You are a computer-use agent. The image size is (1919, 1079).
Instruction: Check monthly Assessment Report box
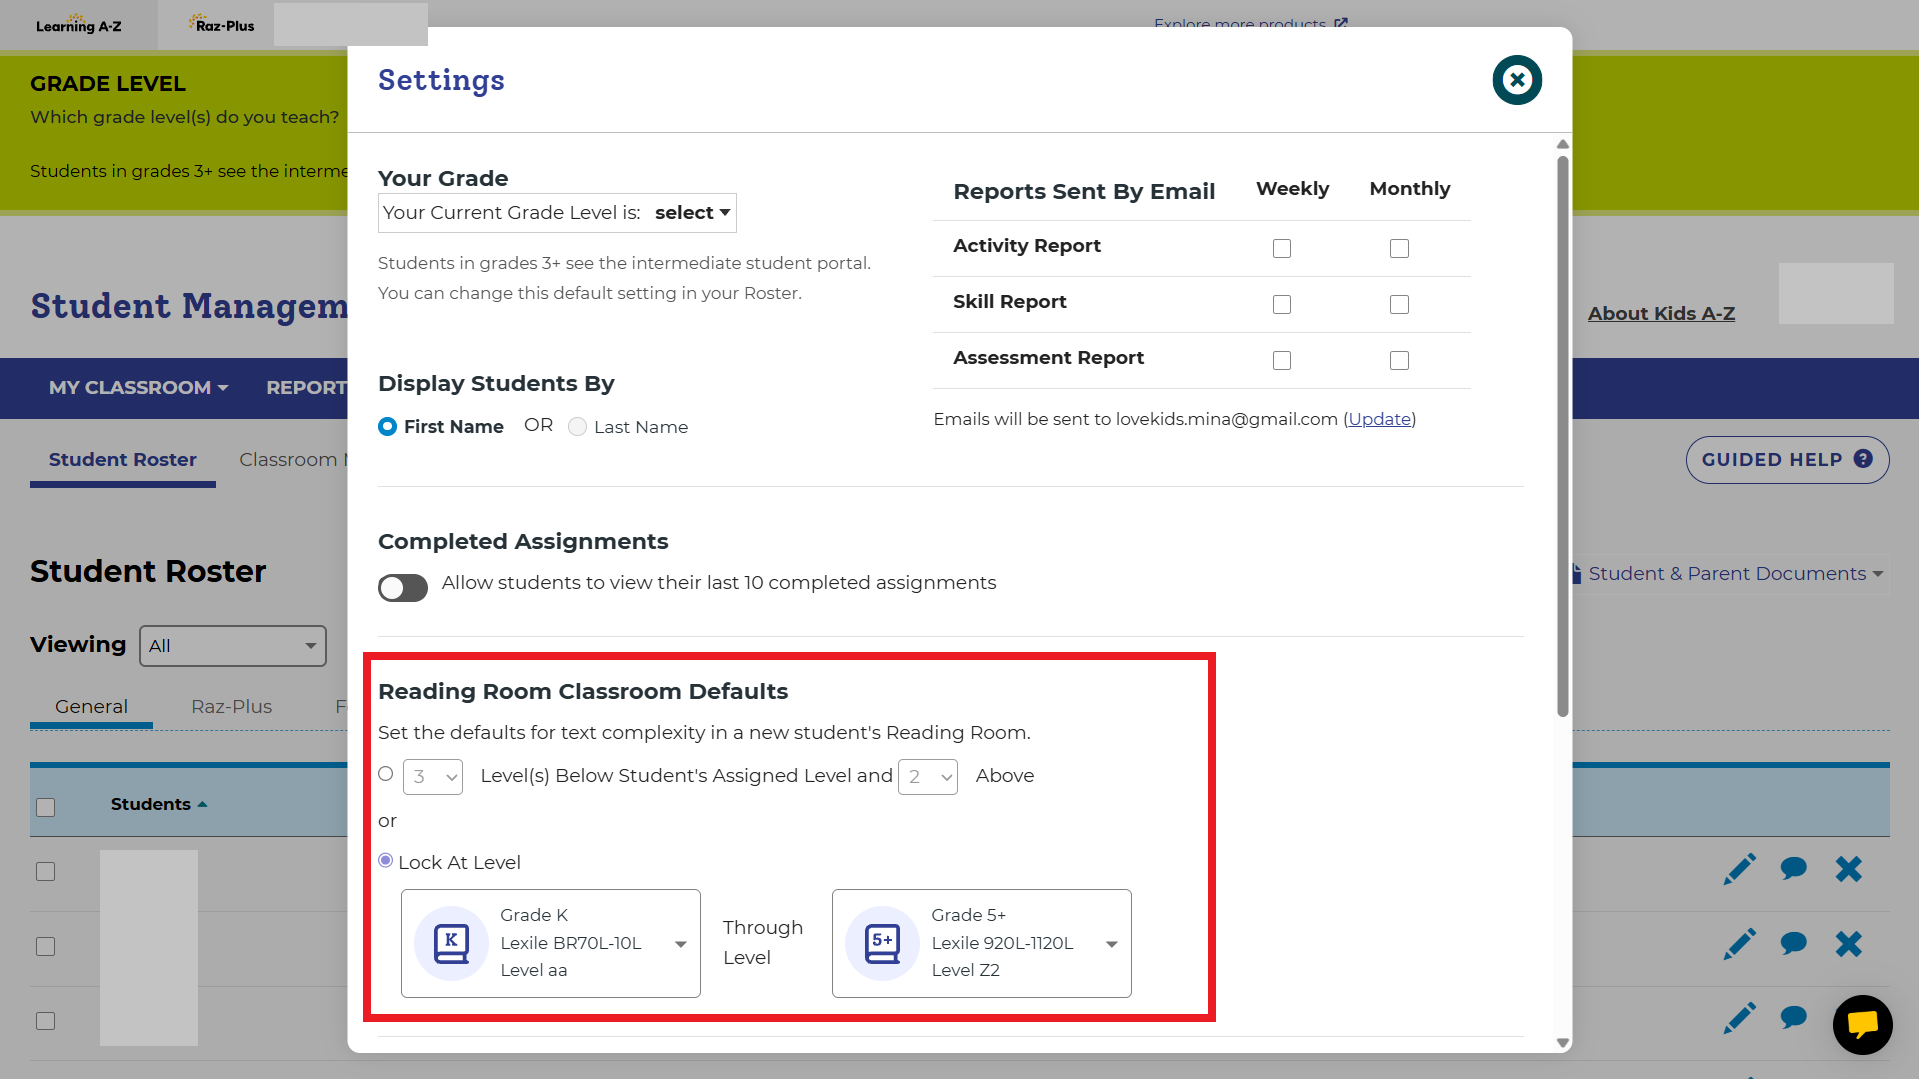coord(1398,360)
